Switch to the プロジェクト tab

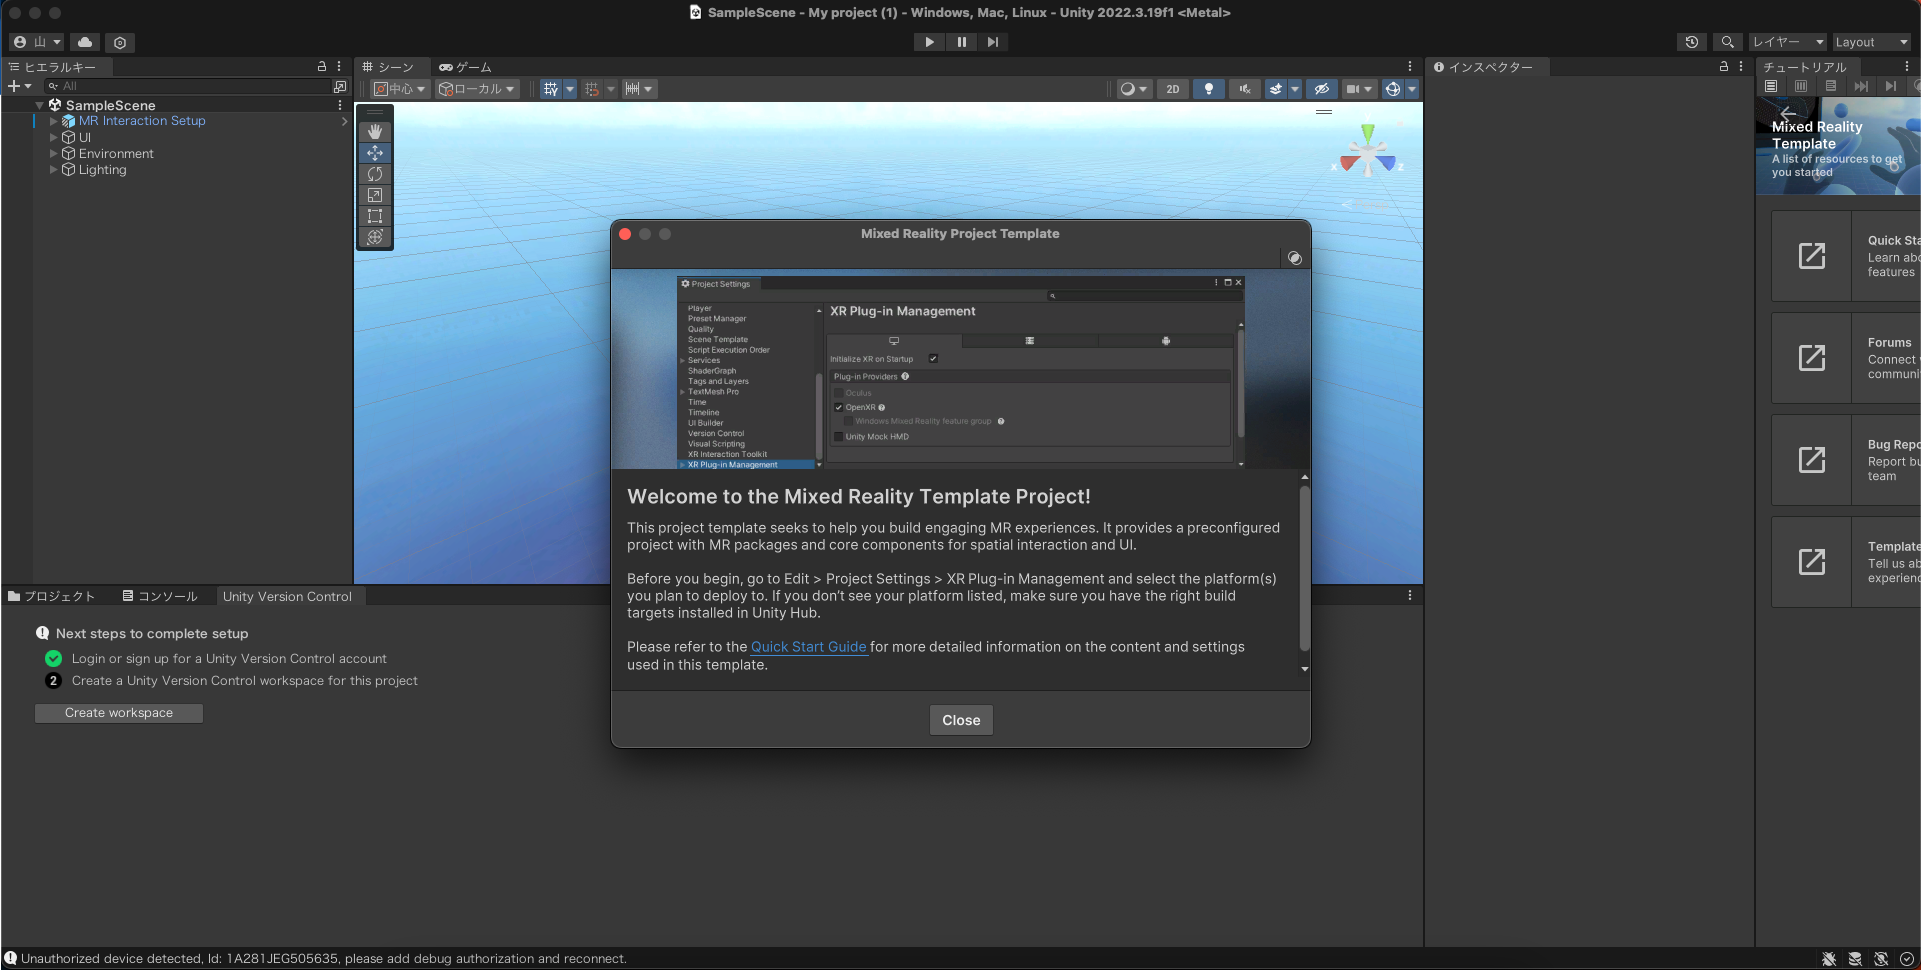tap(52, 596)
